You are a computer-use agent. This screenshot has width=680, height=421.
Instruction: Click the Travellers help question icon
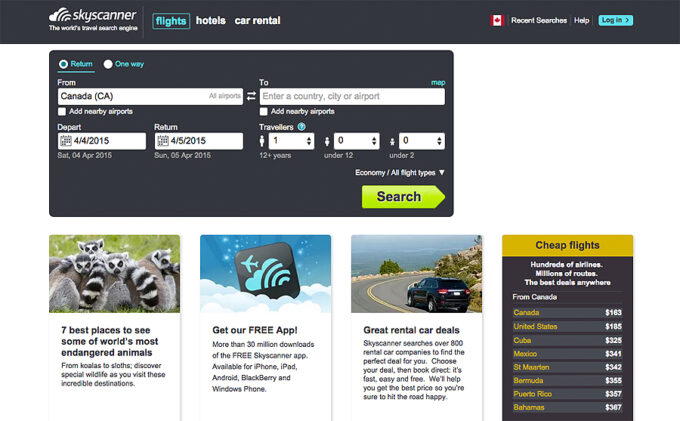301,127
